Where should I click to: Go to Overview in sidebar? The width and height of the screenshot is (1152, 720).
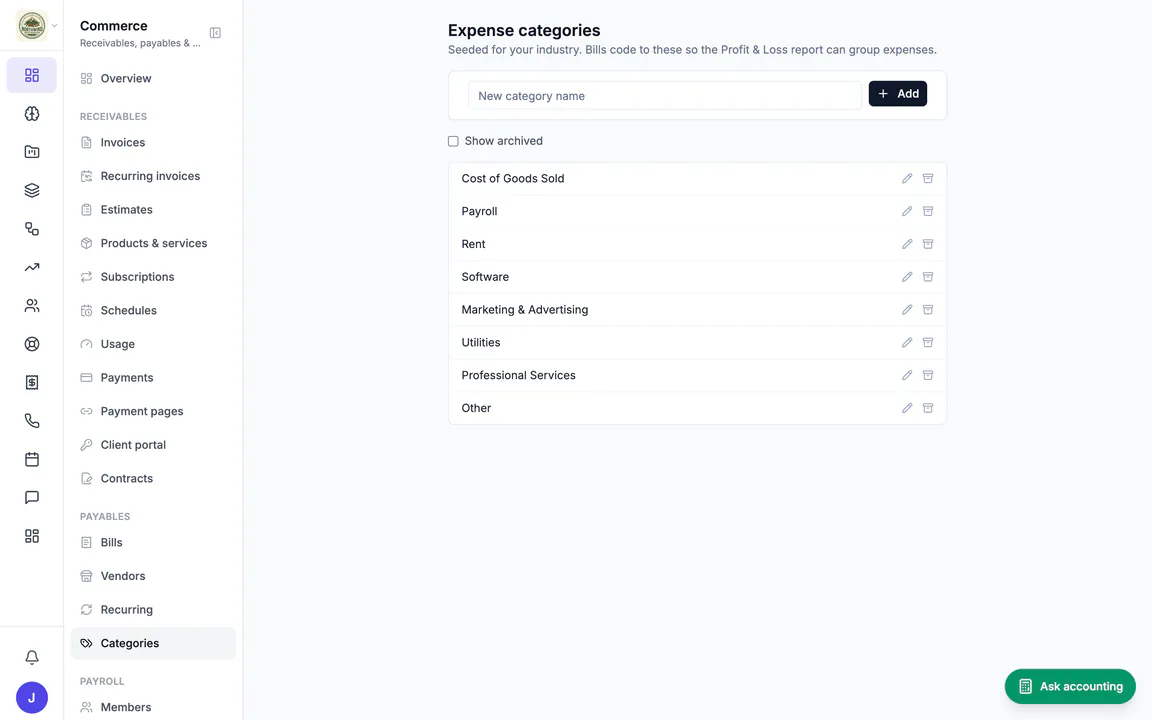[153, 79]
